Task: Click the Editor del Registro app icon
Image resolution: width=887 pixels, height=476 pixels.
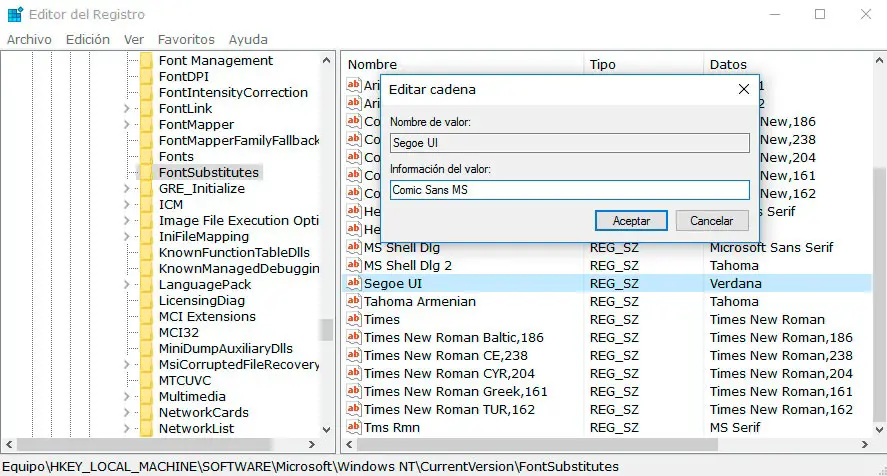Action: [x=15, y=14]
